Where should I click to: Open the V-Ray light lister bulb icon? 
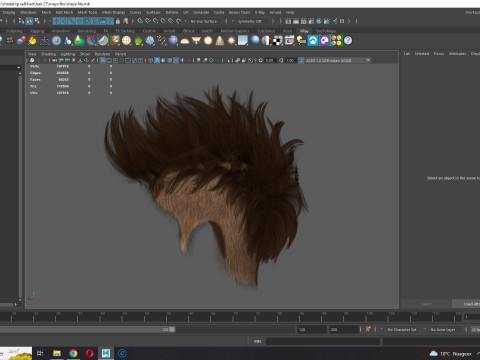click(301, 41)
